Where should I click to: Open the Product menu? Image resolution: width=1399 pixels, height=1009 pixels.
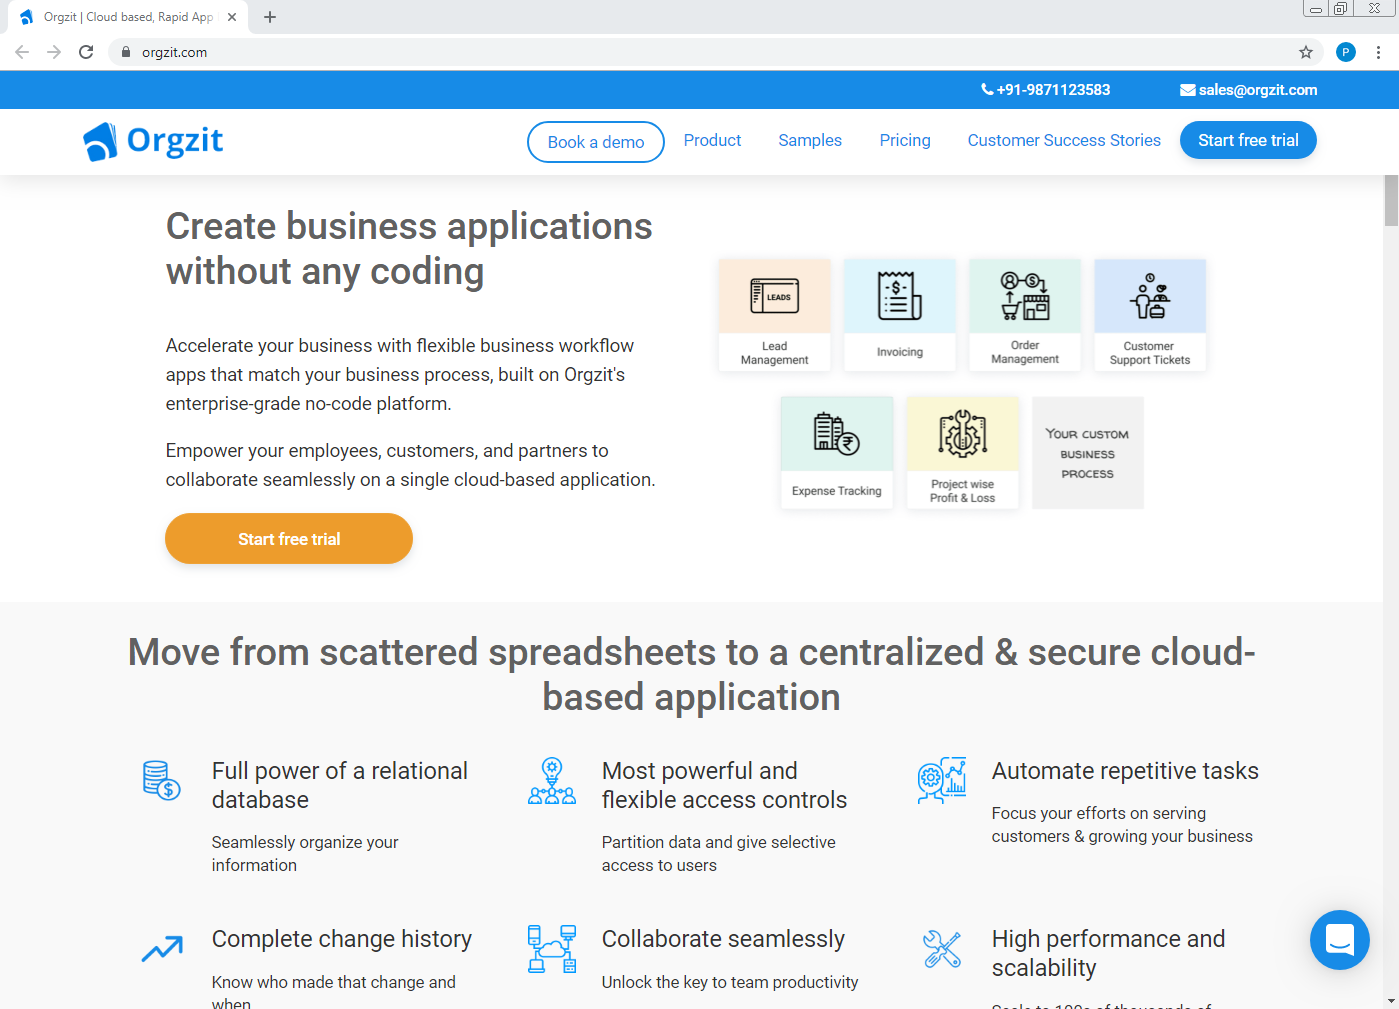click(x=712, y=141)
